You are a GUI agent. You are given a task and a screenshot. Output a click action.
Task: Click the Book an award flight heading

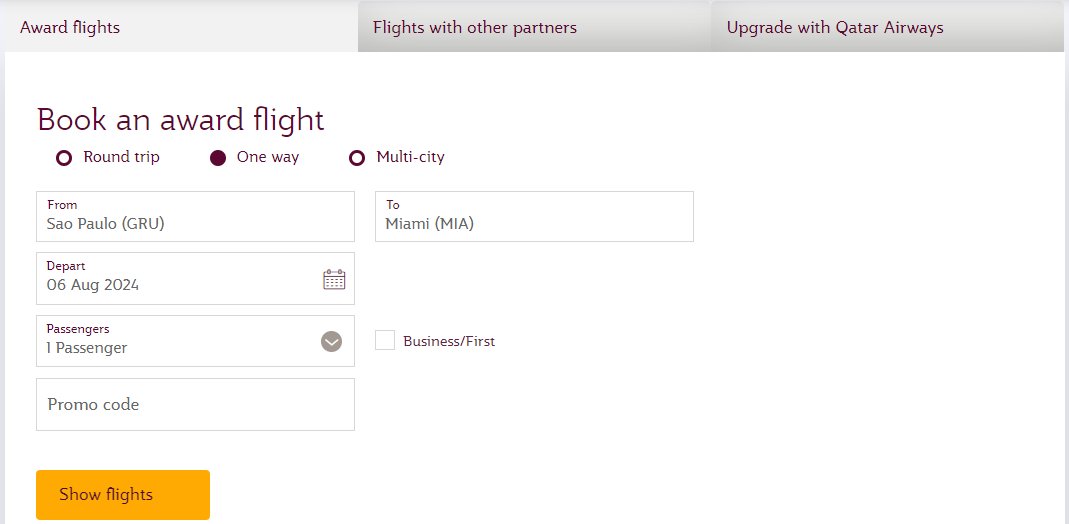pyautogui.click(x=181, y=120)
